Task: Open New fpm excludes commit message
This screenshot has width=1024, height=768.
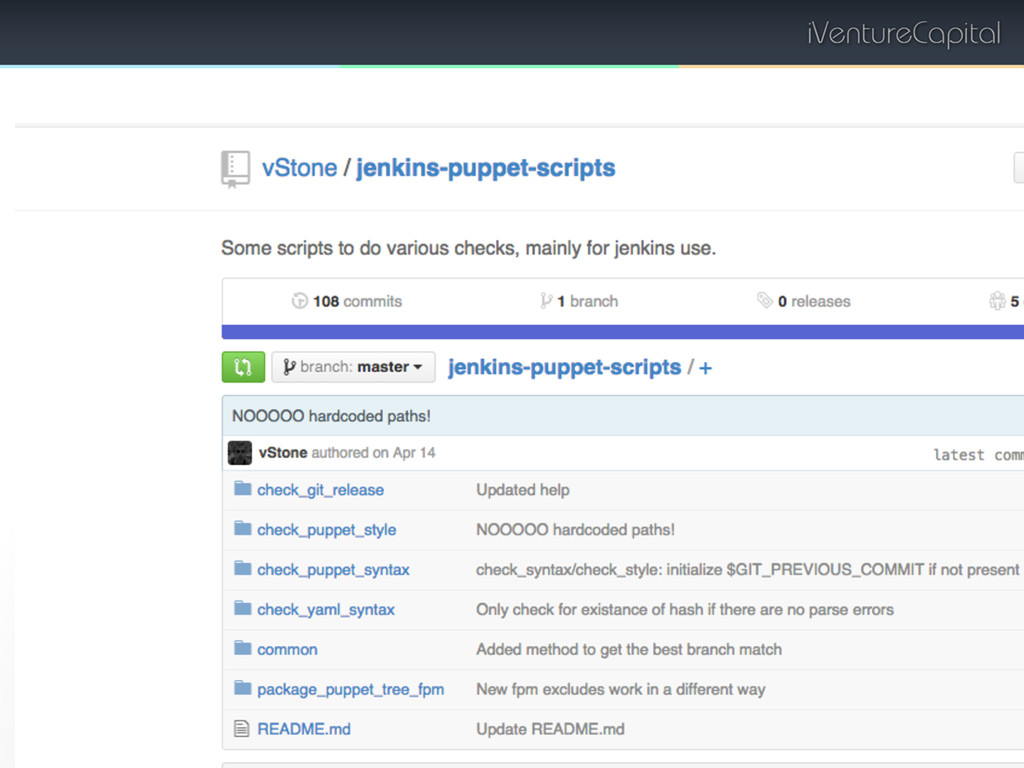Action: [620, 689]
